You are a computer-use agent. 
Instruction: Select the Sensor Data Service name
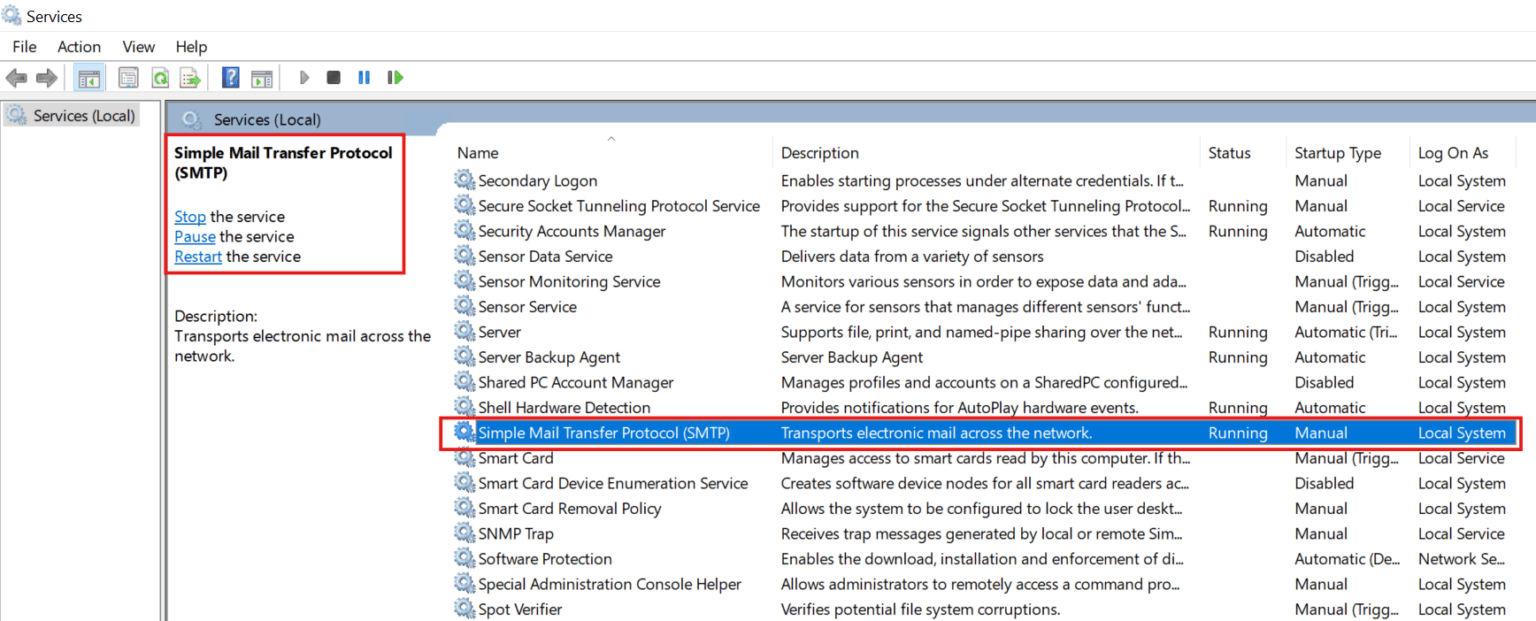click(x=545, y=256)
